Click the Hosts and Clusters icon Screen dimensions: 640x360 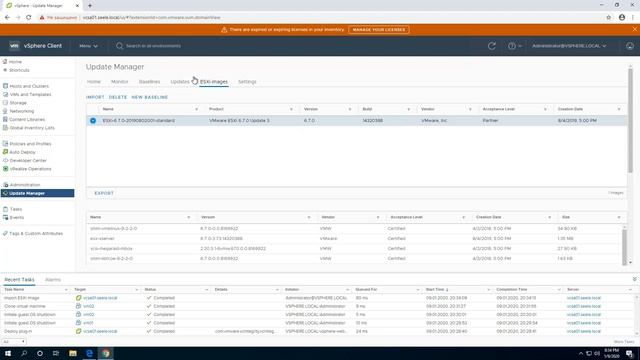click(x=5, y=86)
